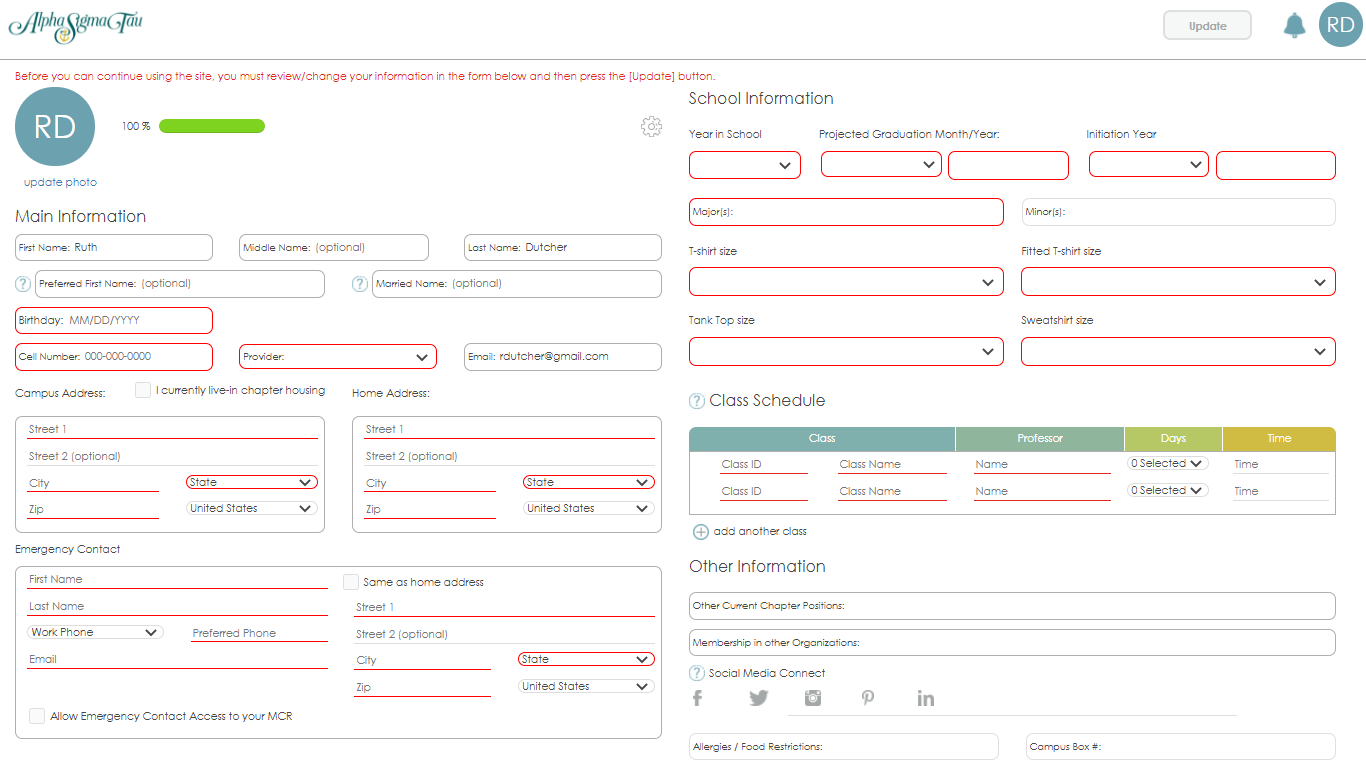Click the Alpha Sigma Tau logo
1366x764 pixels.
[75, 25]
